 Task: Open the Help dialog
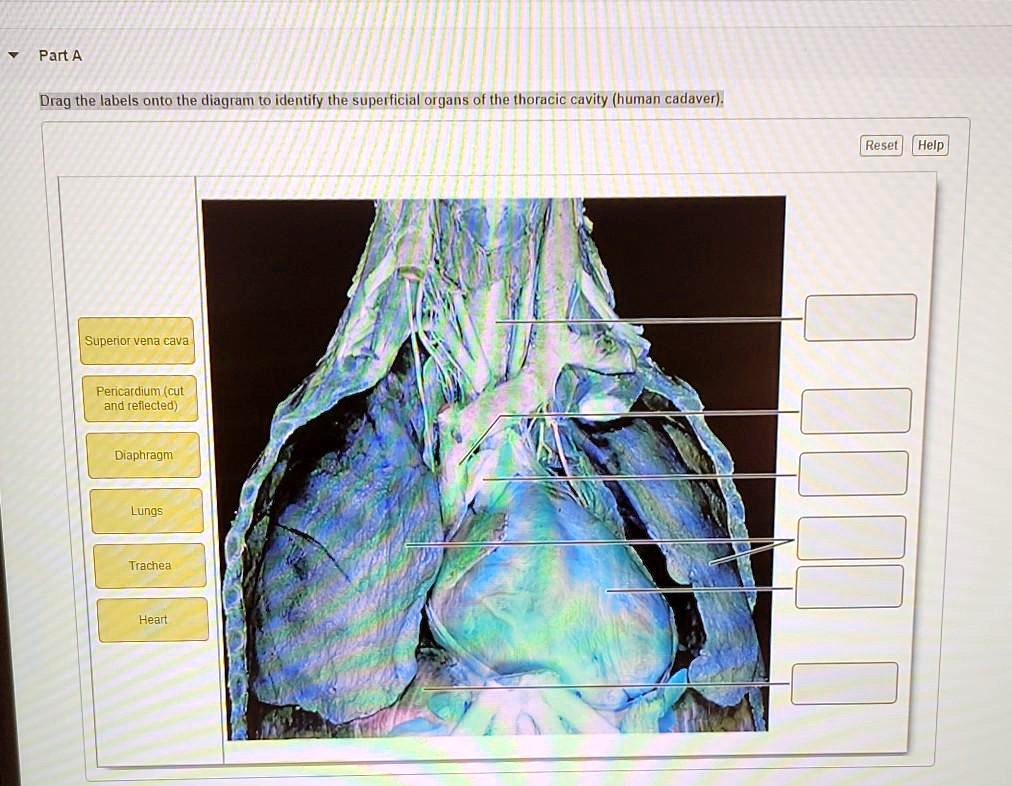click(x=930, y=145)
